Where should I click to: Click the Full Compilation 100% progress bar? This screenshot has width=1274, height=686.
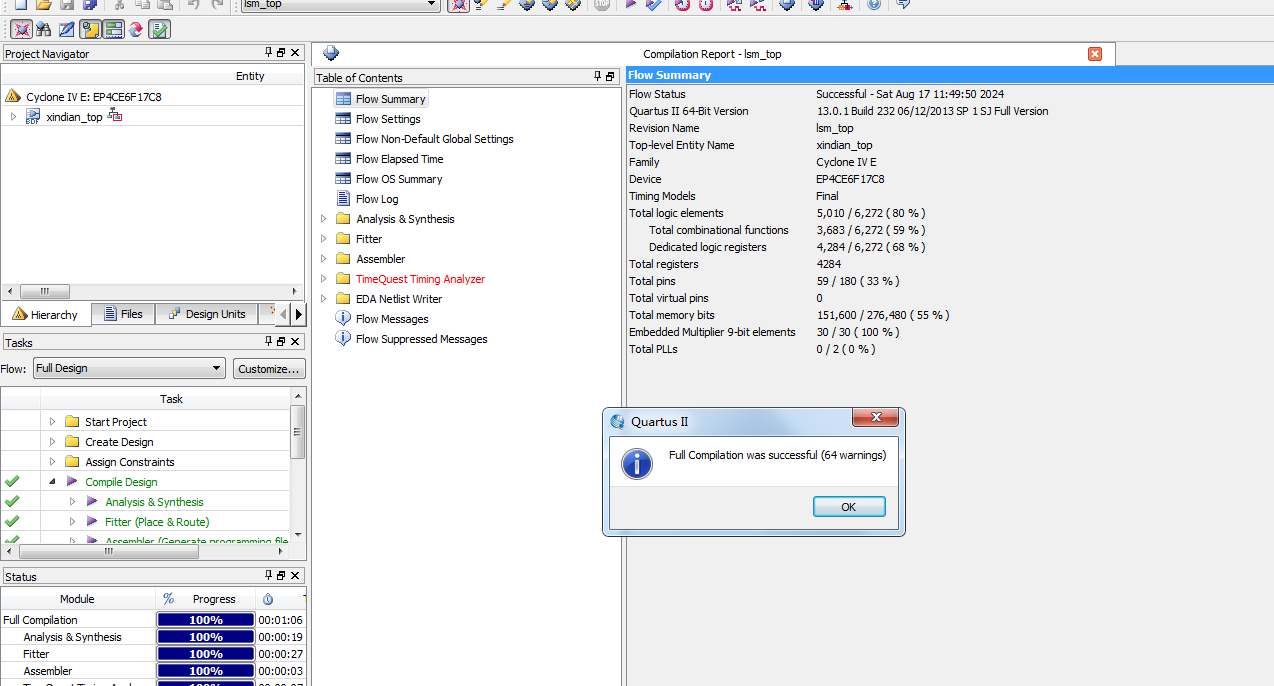(206, 620)
